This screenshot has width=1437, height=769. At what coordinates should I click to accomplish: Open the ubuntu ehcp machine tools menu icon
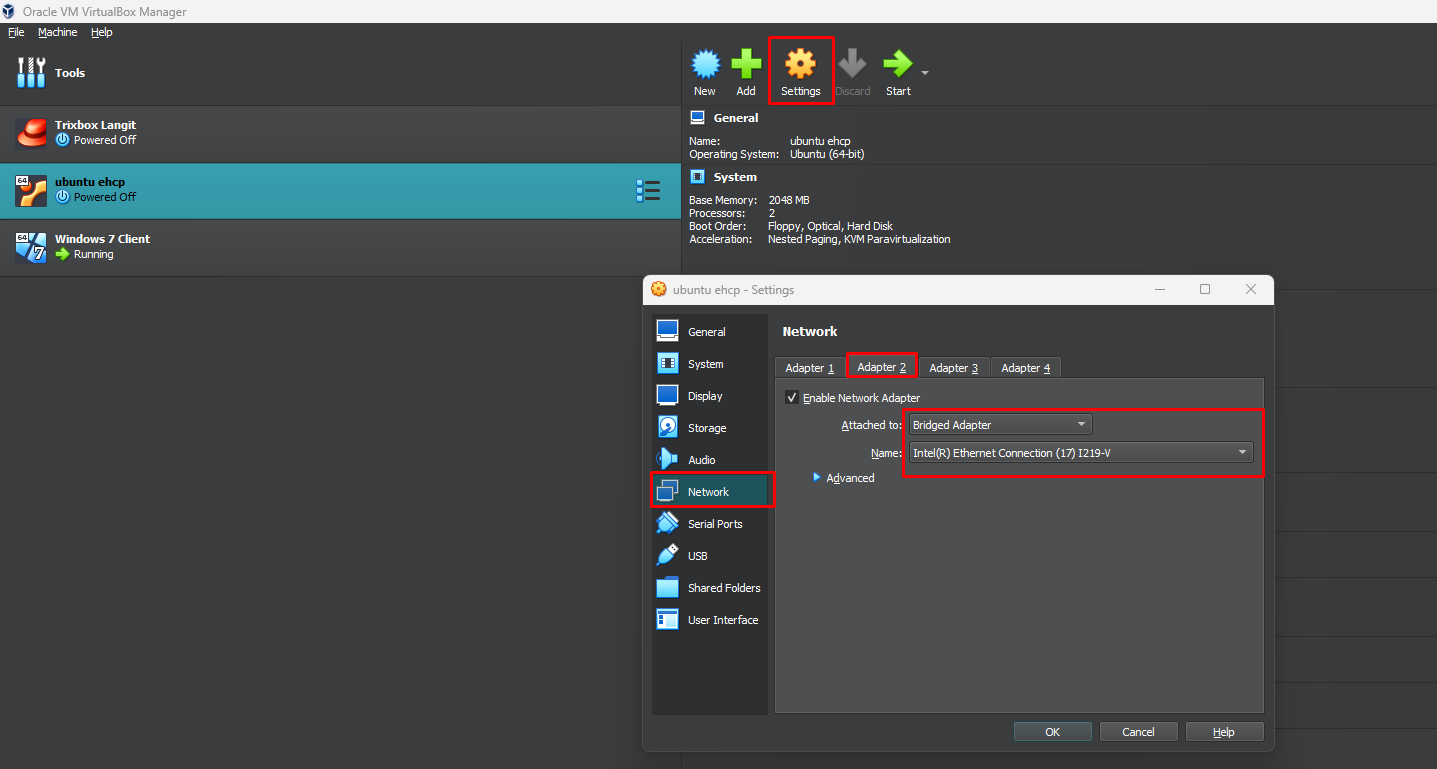tap(648, 191)
